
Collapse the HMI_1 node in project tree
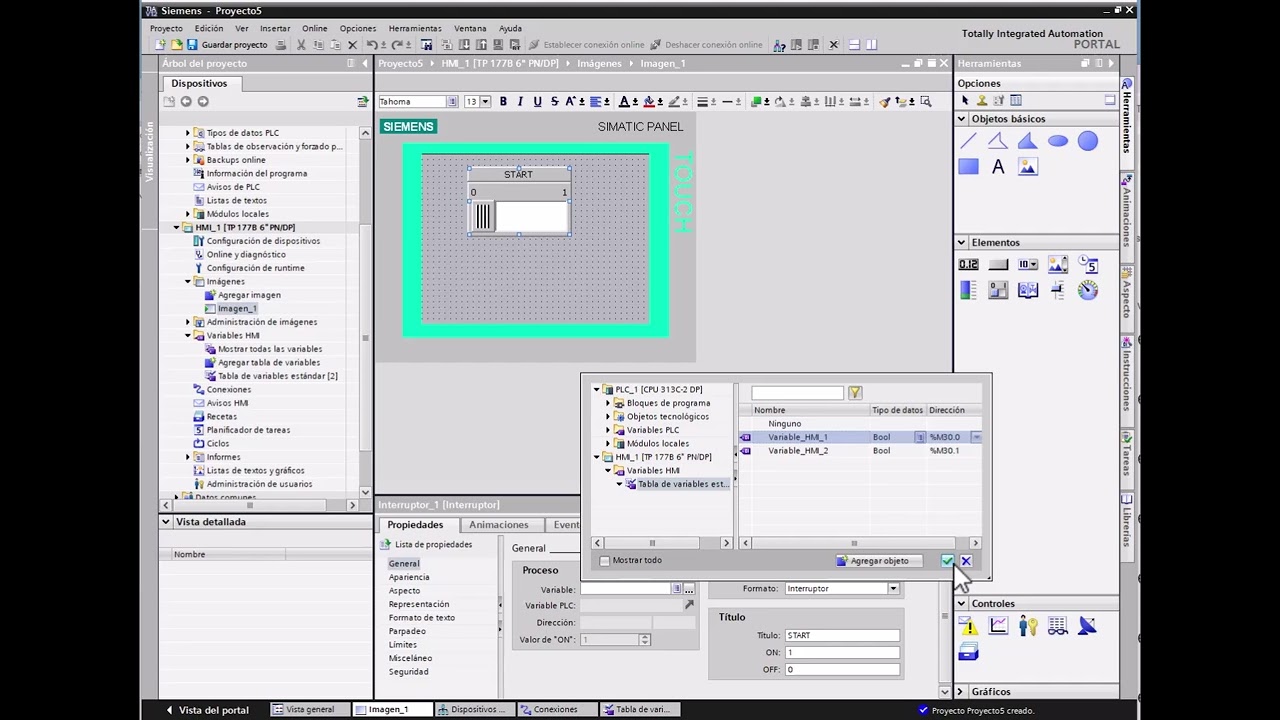[x=177, y=228]
